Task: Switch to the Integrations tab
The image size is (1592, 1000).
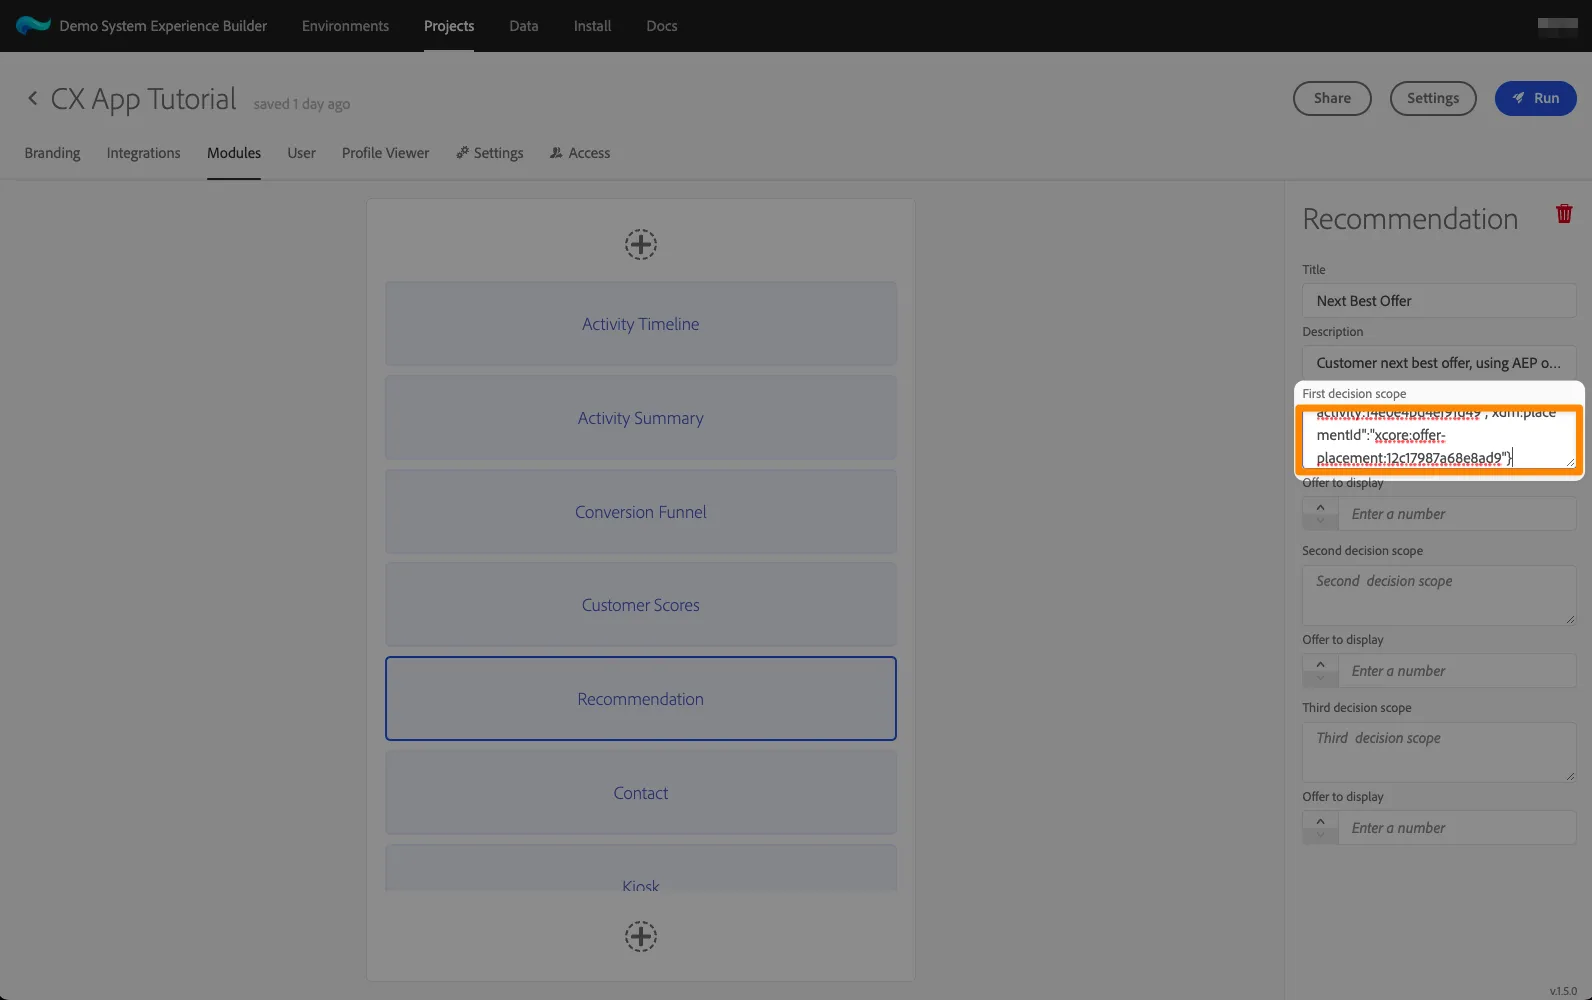Action: click(x=143, y=153)
